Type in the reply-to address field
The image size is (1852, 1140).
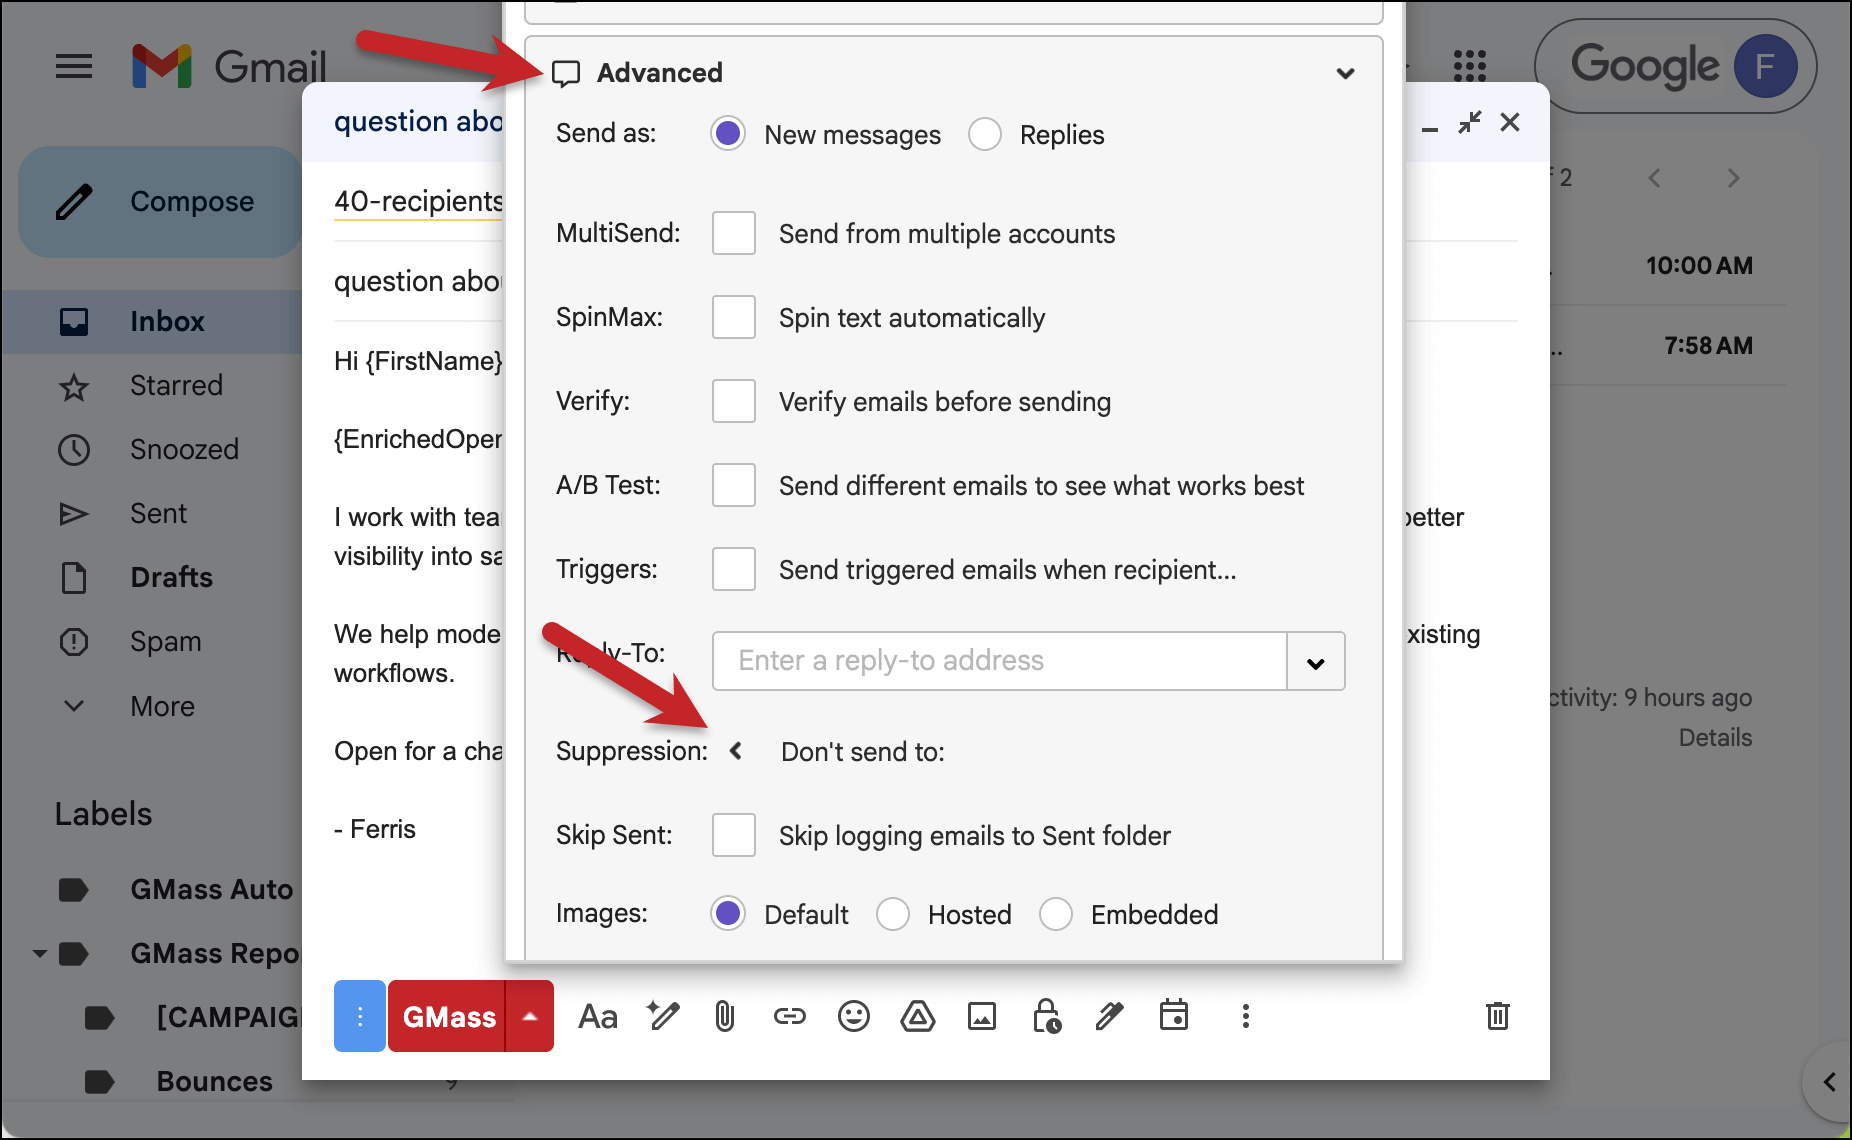pos(998,661)
